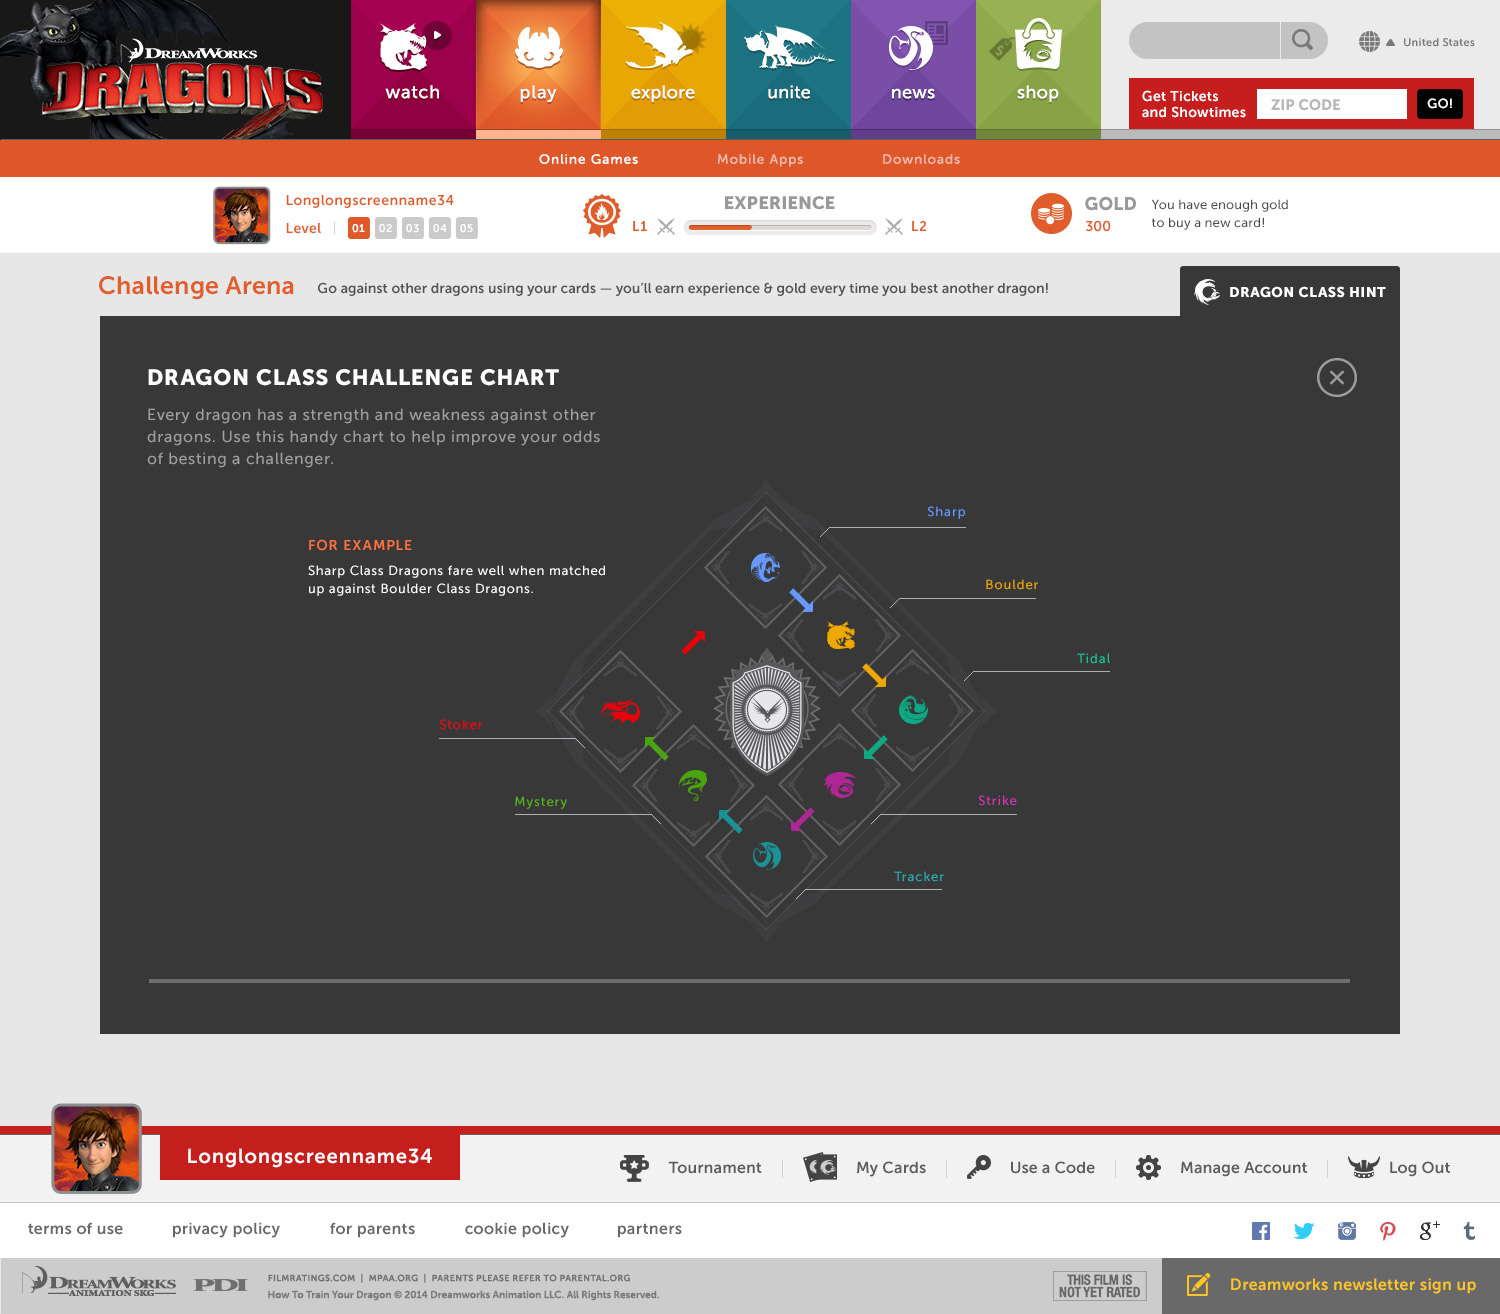Screen dimensions: 1500x1314
Task: Click the GO! showtimes button
Action: [x=1440, y=104]
